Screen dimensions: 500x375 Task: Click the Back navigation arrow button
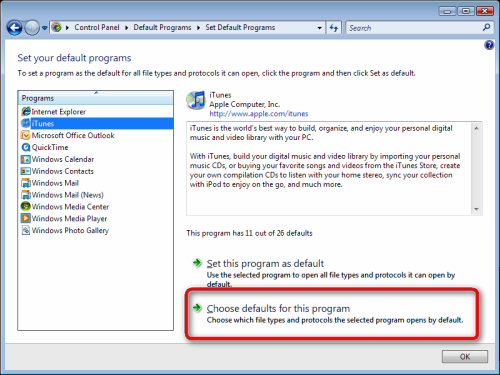pos(15,28)
